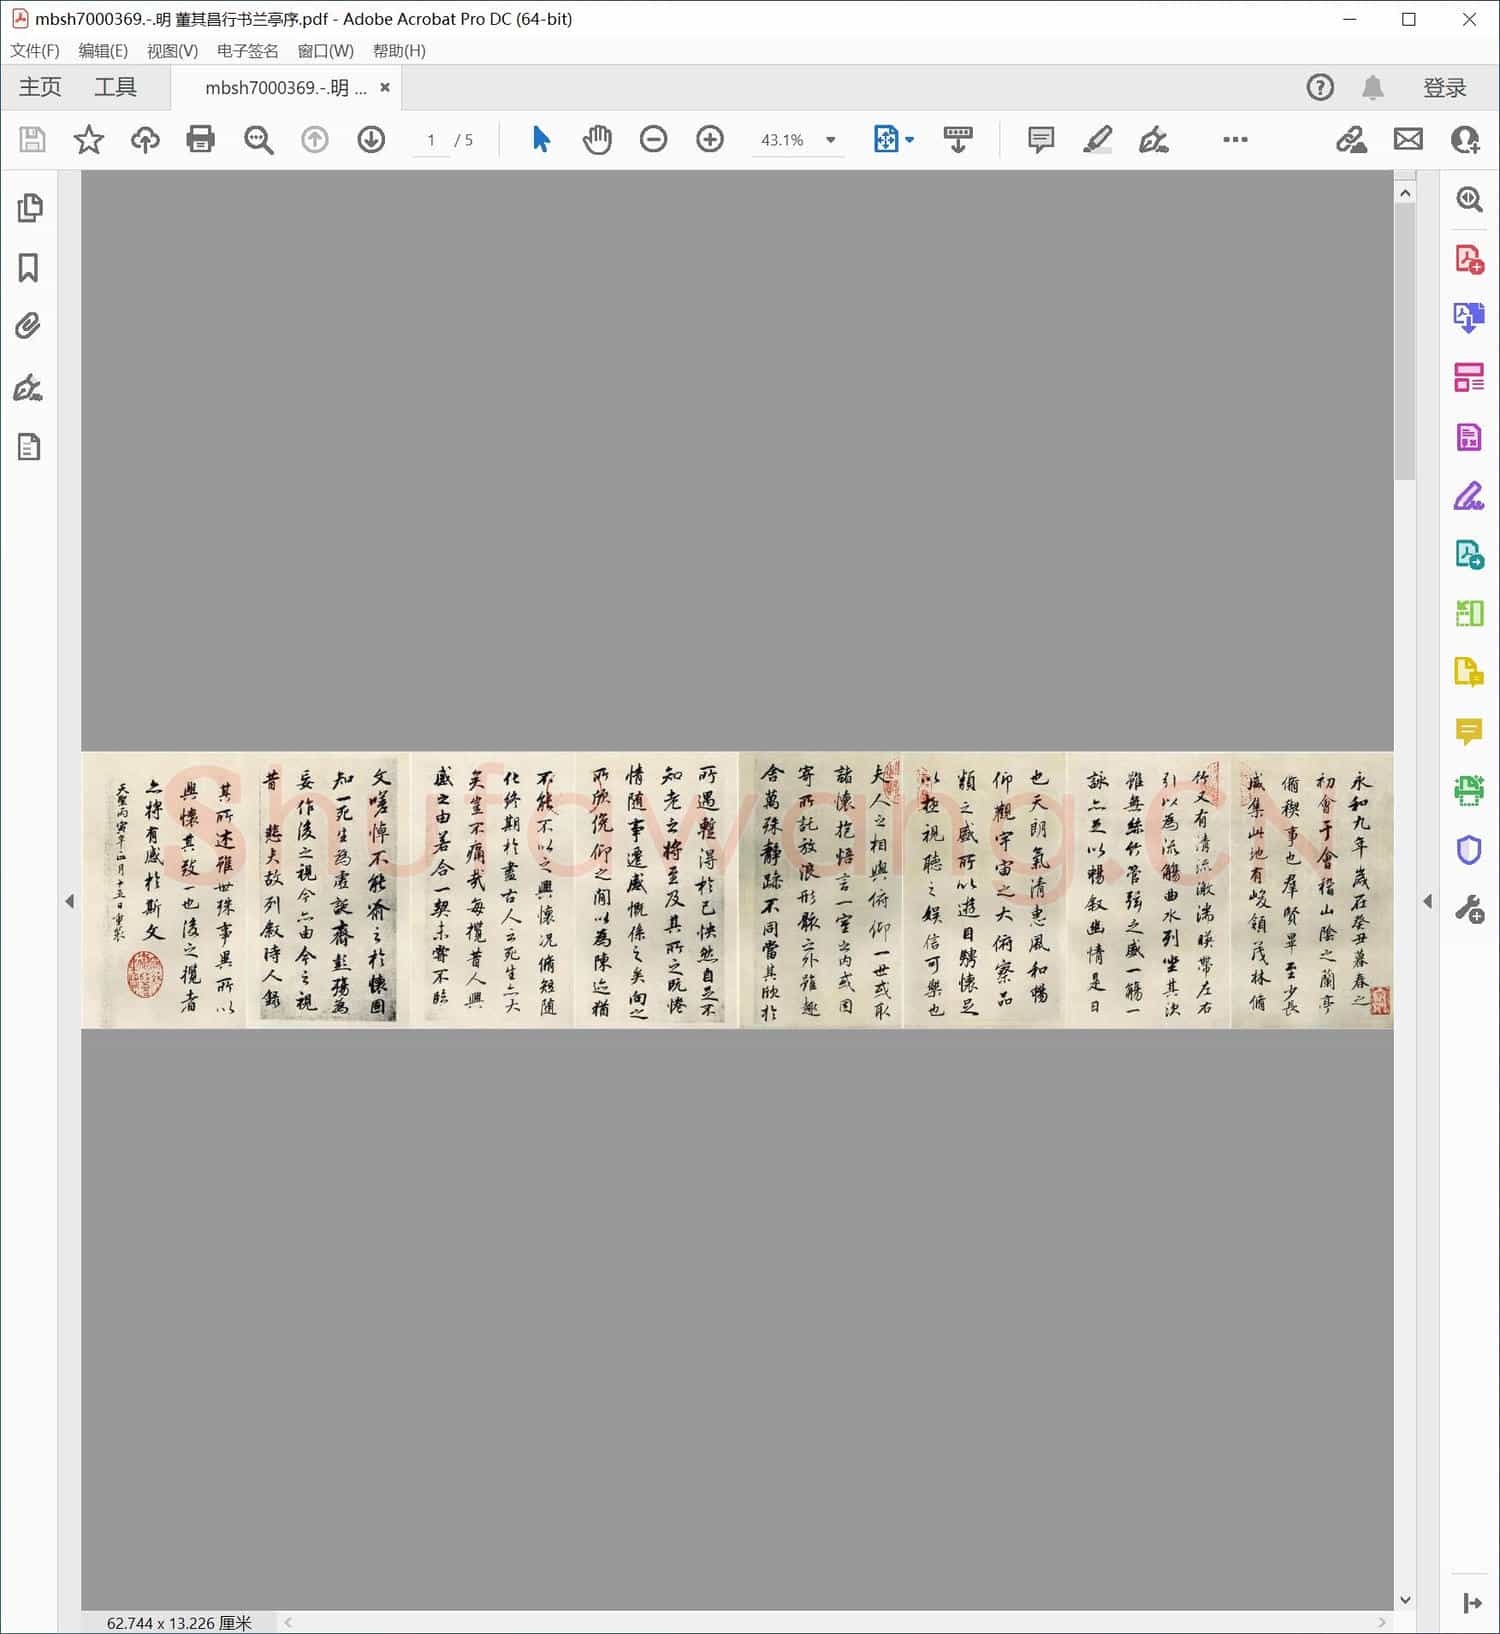Viewport: 1500px width, 1634px height.
Task: Switch to the 主页 tab
Action: (40, 87)
